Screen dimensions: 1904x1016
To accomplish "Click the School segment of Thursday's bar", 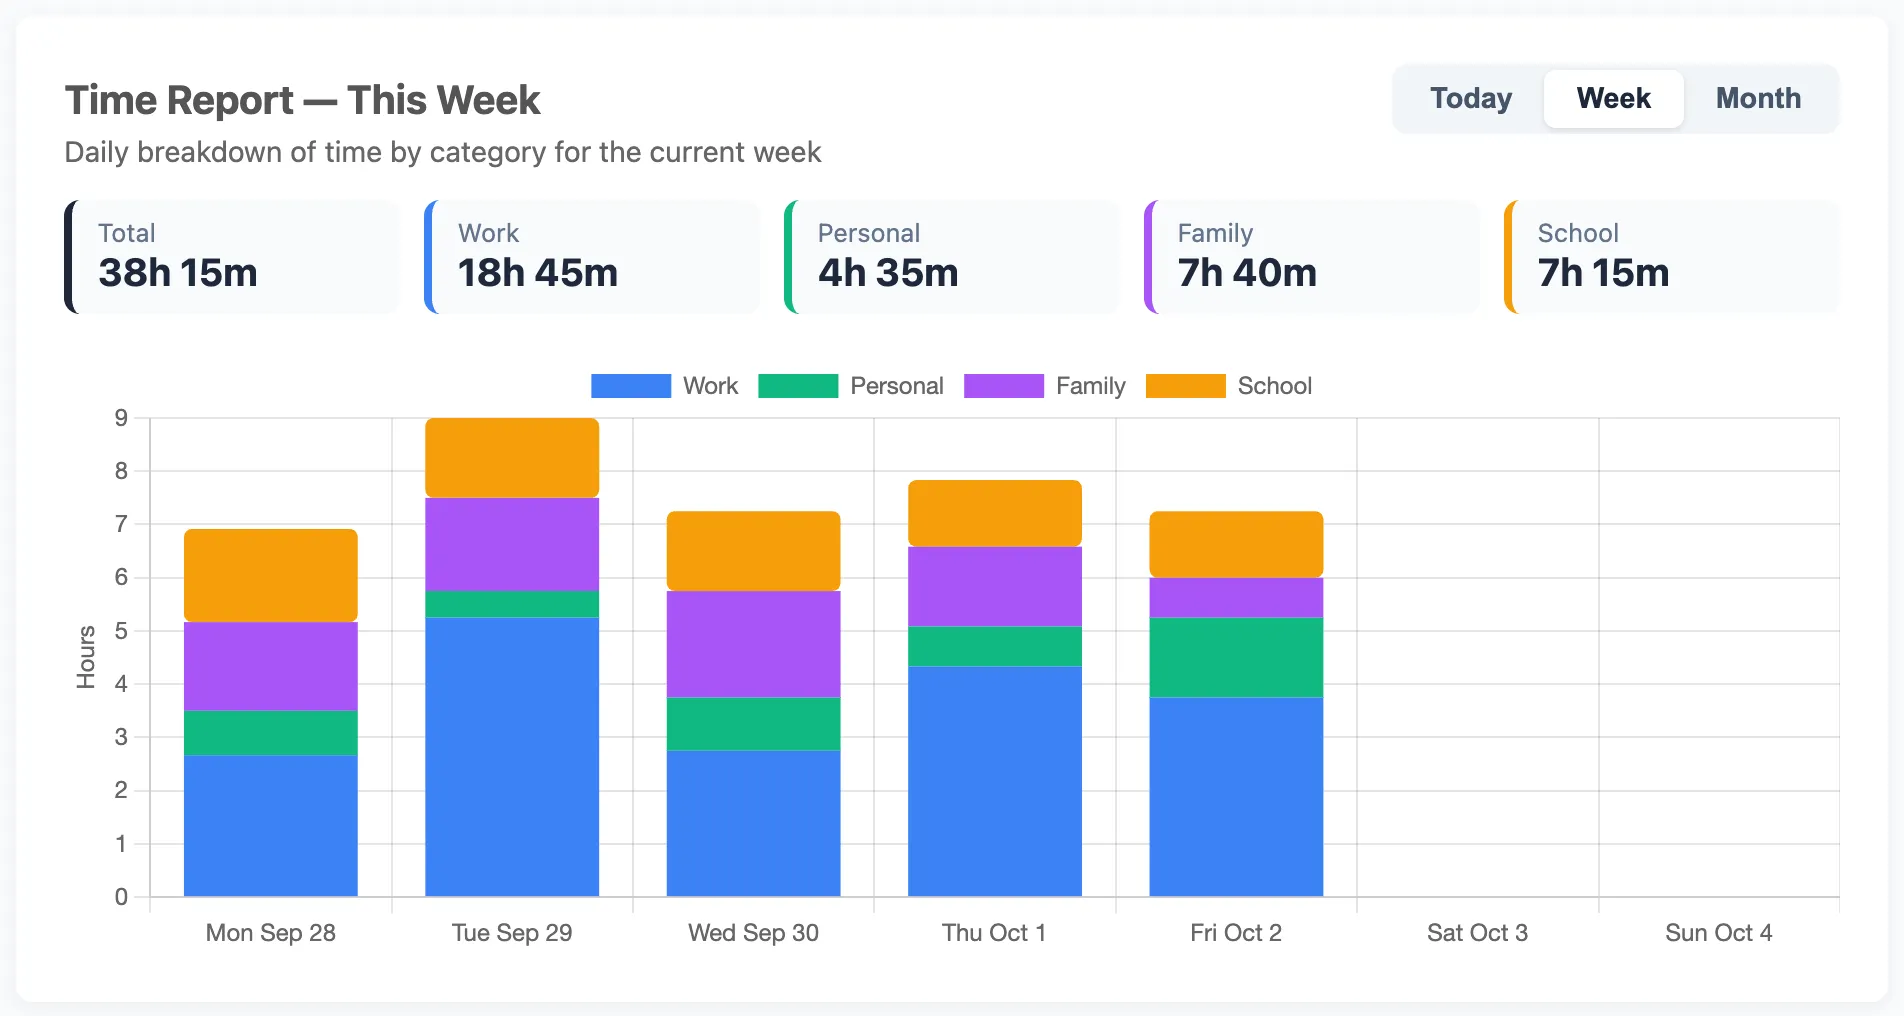I will pos(995,513).
